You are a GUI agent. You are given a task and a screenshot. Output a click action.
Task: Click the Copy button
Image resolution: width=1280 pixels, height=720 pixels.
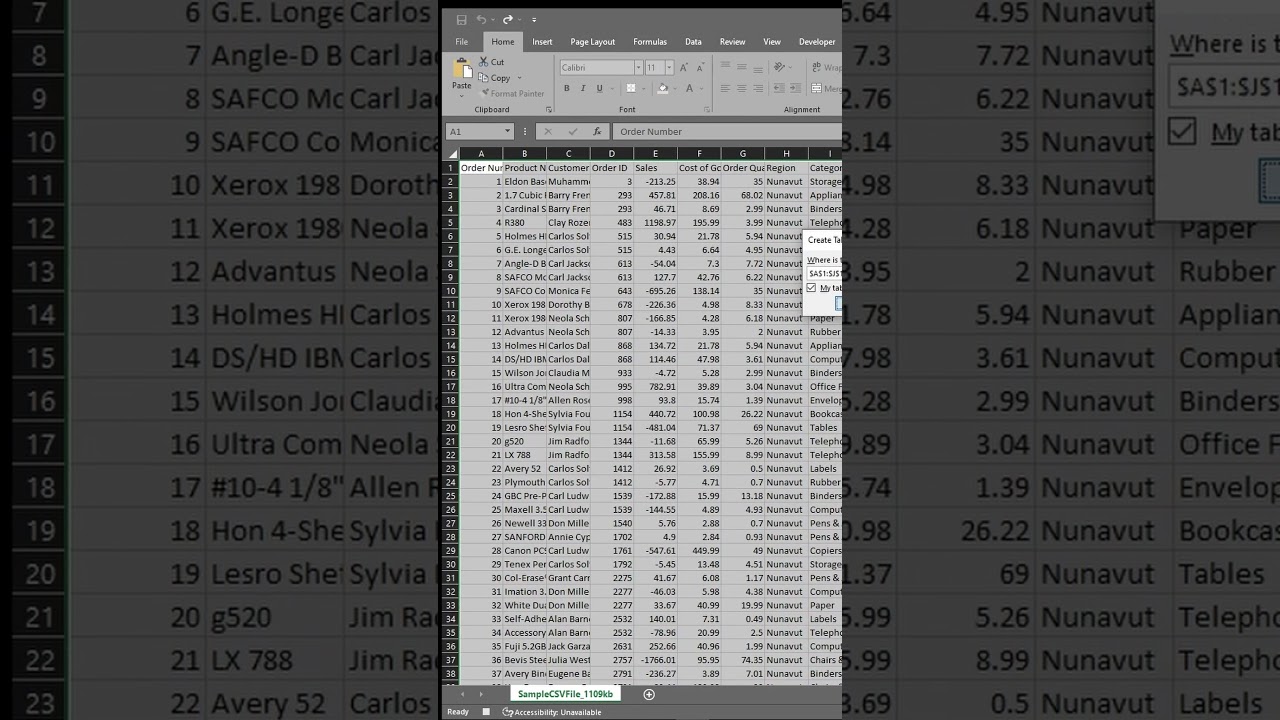[x=495, y=78]
